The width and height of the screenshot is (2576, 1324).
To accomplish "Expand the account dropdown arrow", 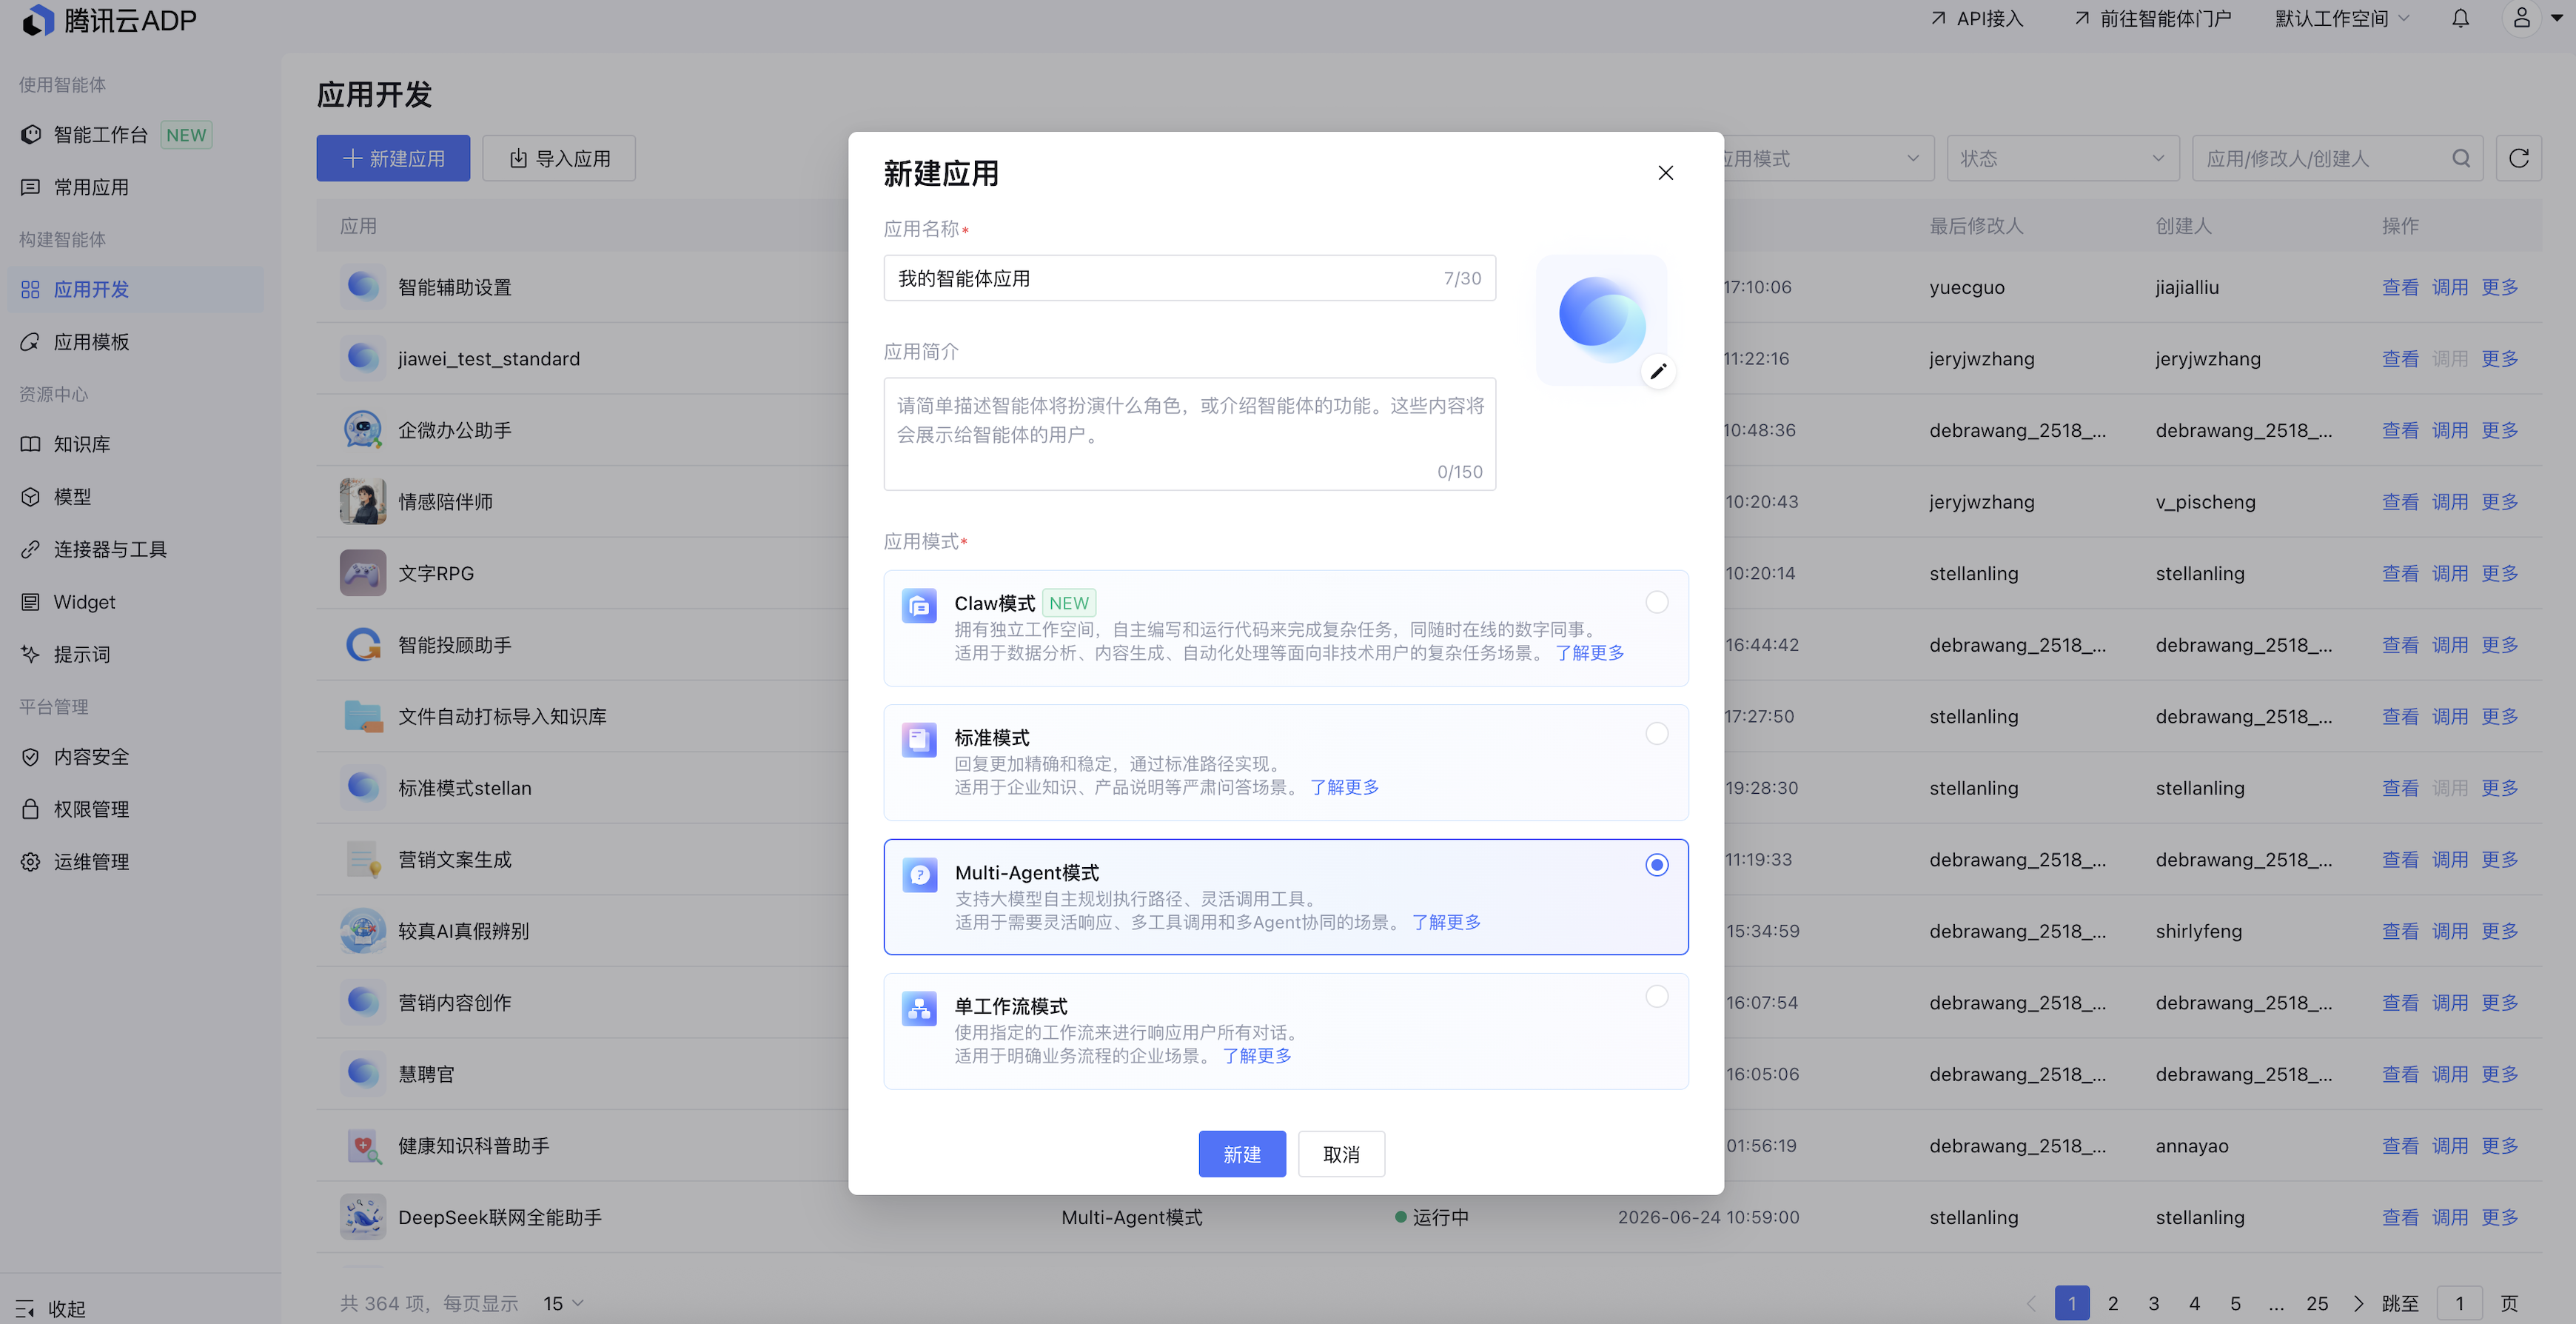I will (x=2557, y=18).
